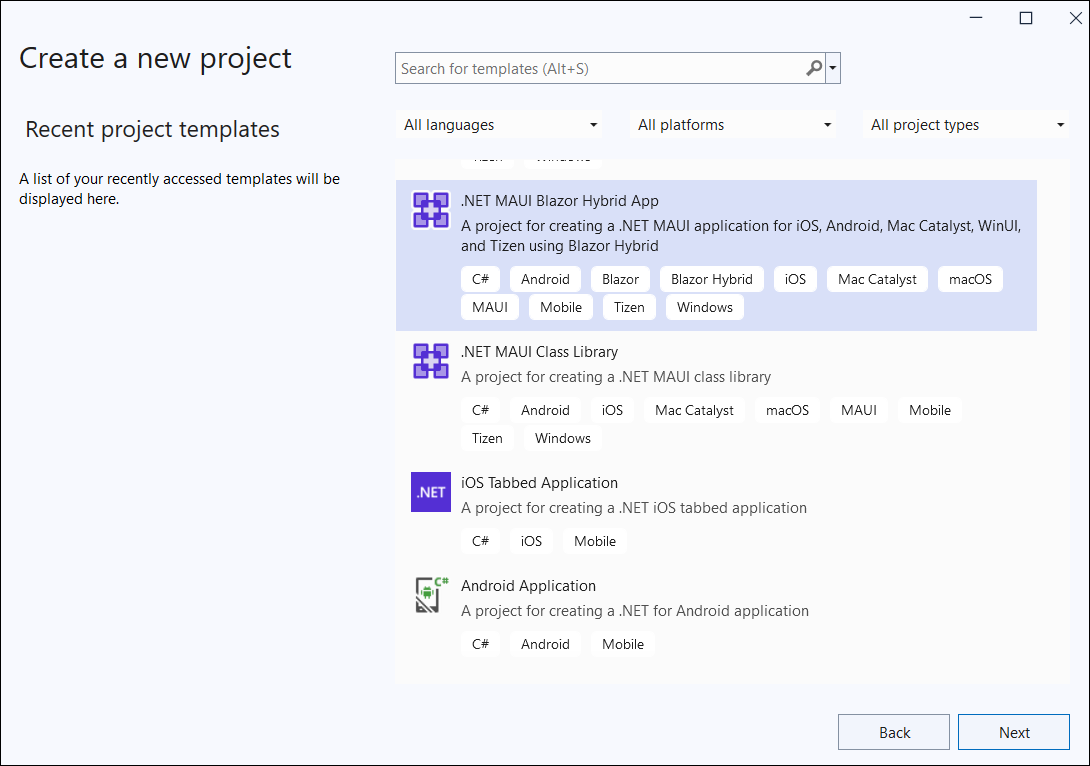The image size is (1090, 766).
Task: Click Windows tag under Blazor Hybrid App
Action: pyautogui.click(x=705, y=307)
